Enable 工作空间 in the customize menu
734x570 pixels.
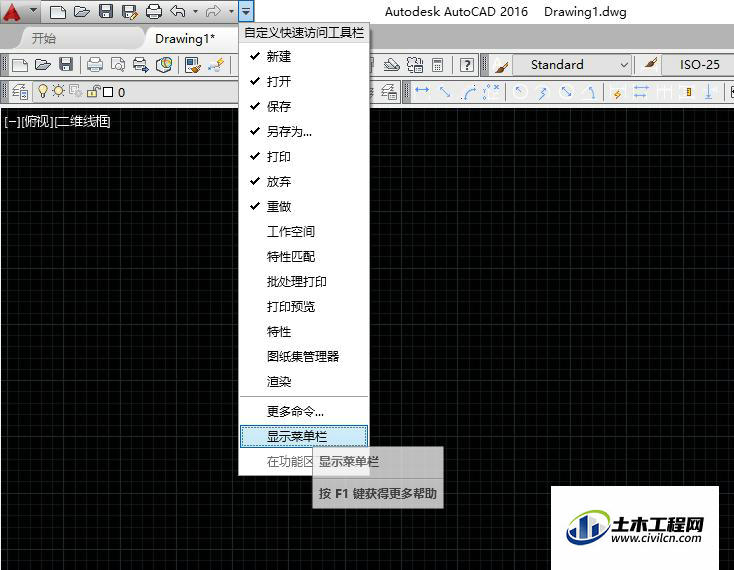coord(303,232)
